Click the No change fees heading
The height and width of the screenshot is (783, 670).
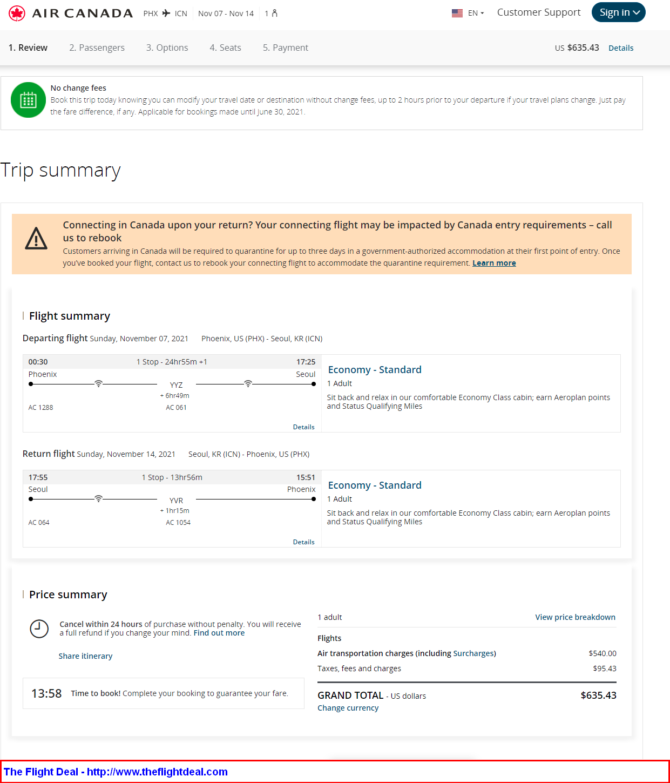point(78,88)
